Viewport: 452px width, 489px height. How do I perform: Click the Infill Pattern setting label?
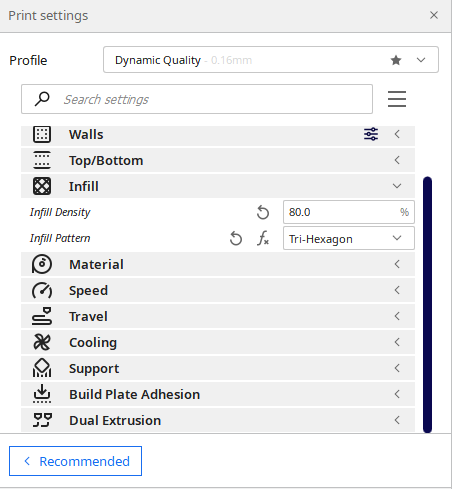click(x=60, y=238)
